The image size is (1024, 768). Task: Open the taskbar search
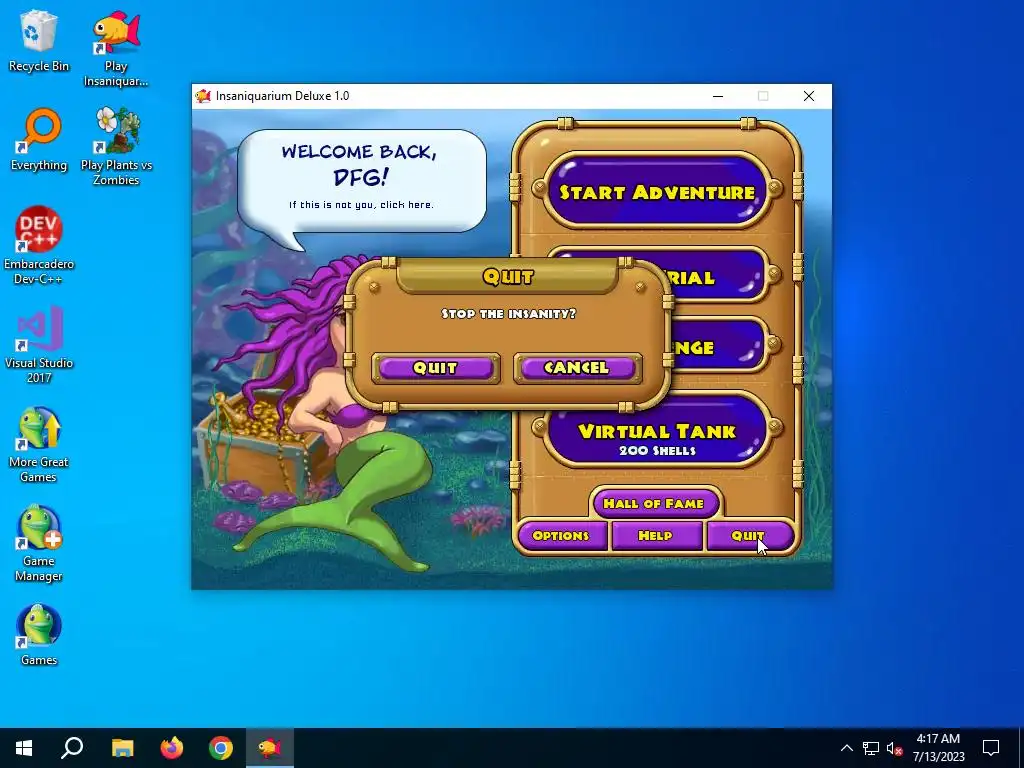72,748
